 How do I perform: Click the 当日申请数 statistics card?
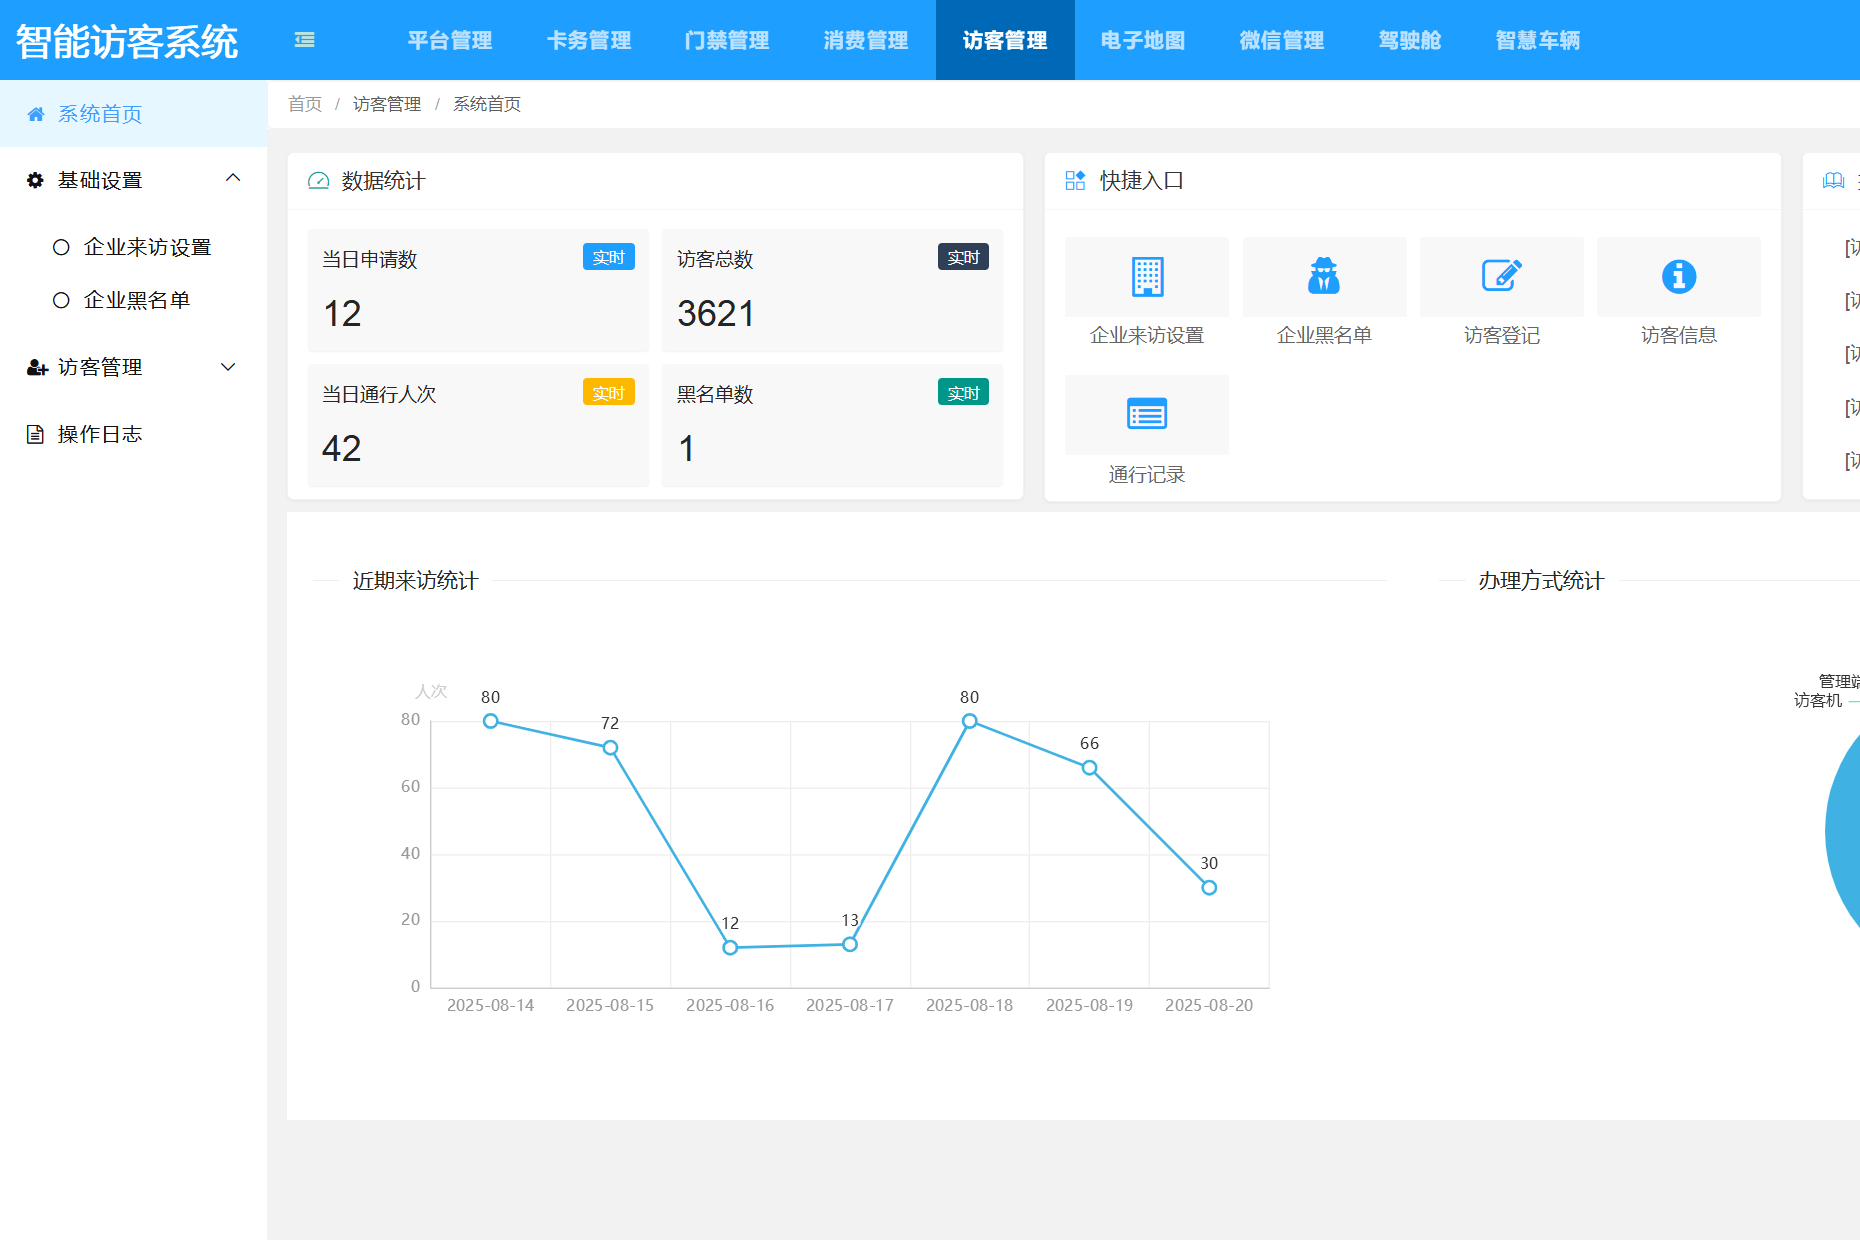(478, 290)
